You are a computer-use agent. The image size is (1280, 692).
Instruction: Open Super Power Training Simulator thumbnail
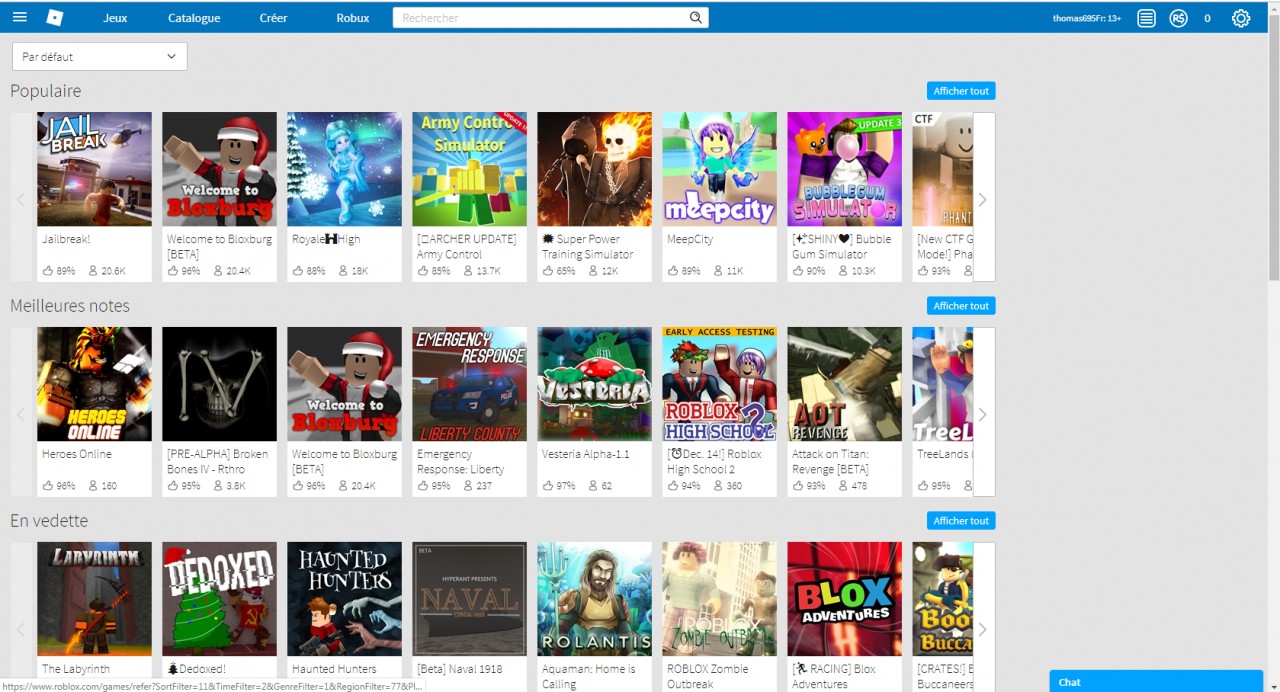pyautogui.click(x=594, y=169)
